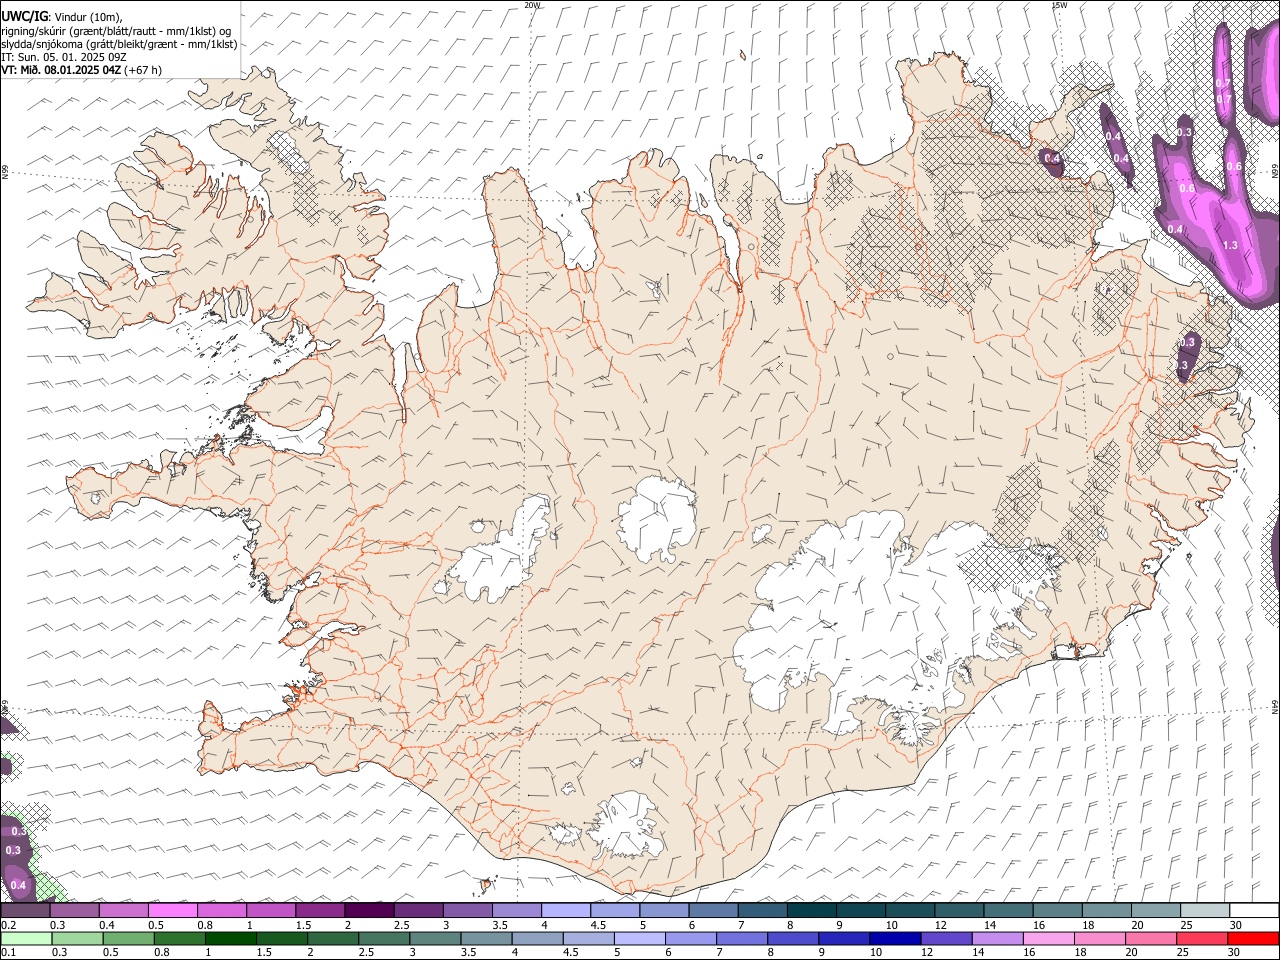1280x960 pixels.
Task: Click the '4.5' value in the snow legend row
Action: pos(598,925)
